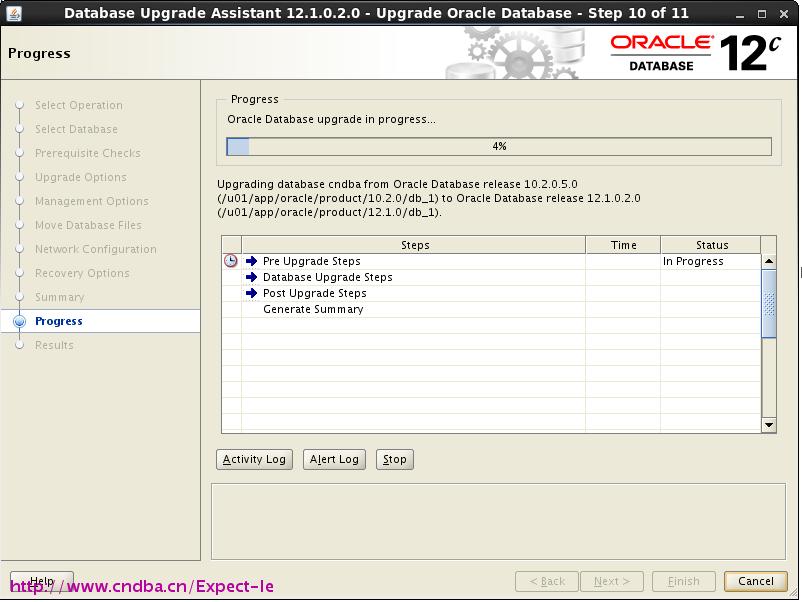This screenshot has height=602, width=802.
Task: Click the Steps column header
Action: pos(414,245)
